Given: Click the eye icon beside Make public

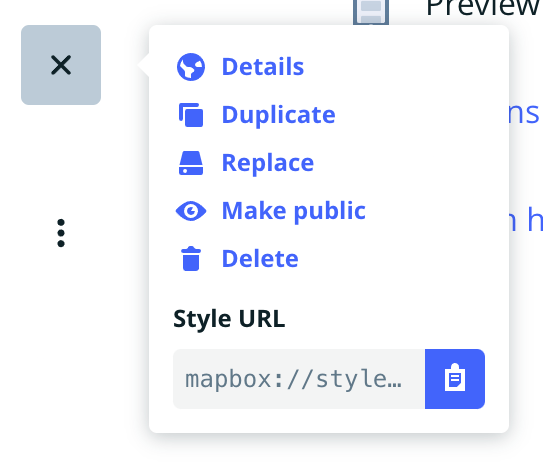Looking at the screenshot, I should 191,211.
